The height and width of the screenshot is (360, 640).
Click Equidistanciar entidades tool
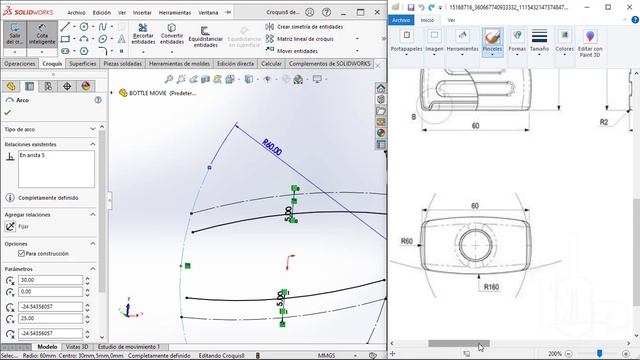point(205,37)
